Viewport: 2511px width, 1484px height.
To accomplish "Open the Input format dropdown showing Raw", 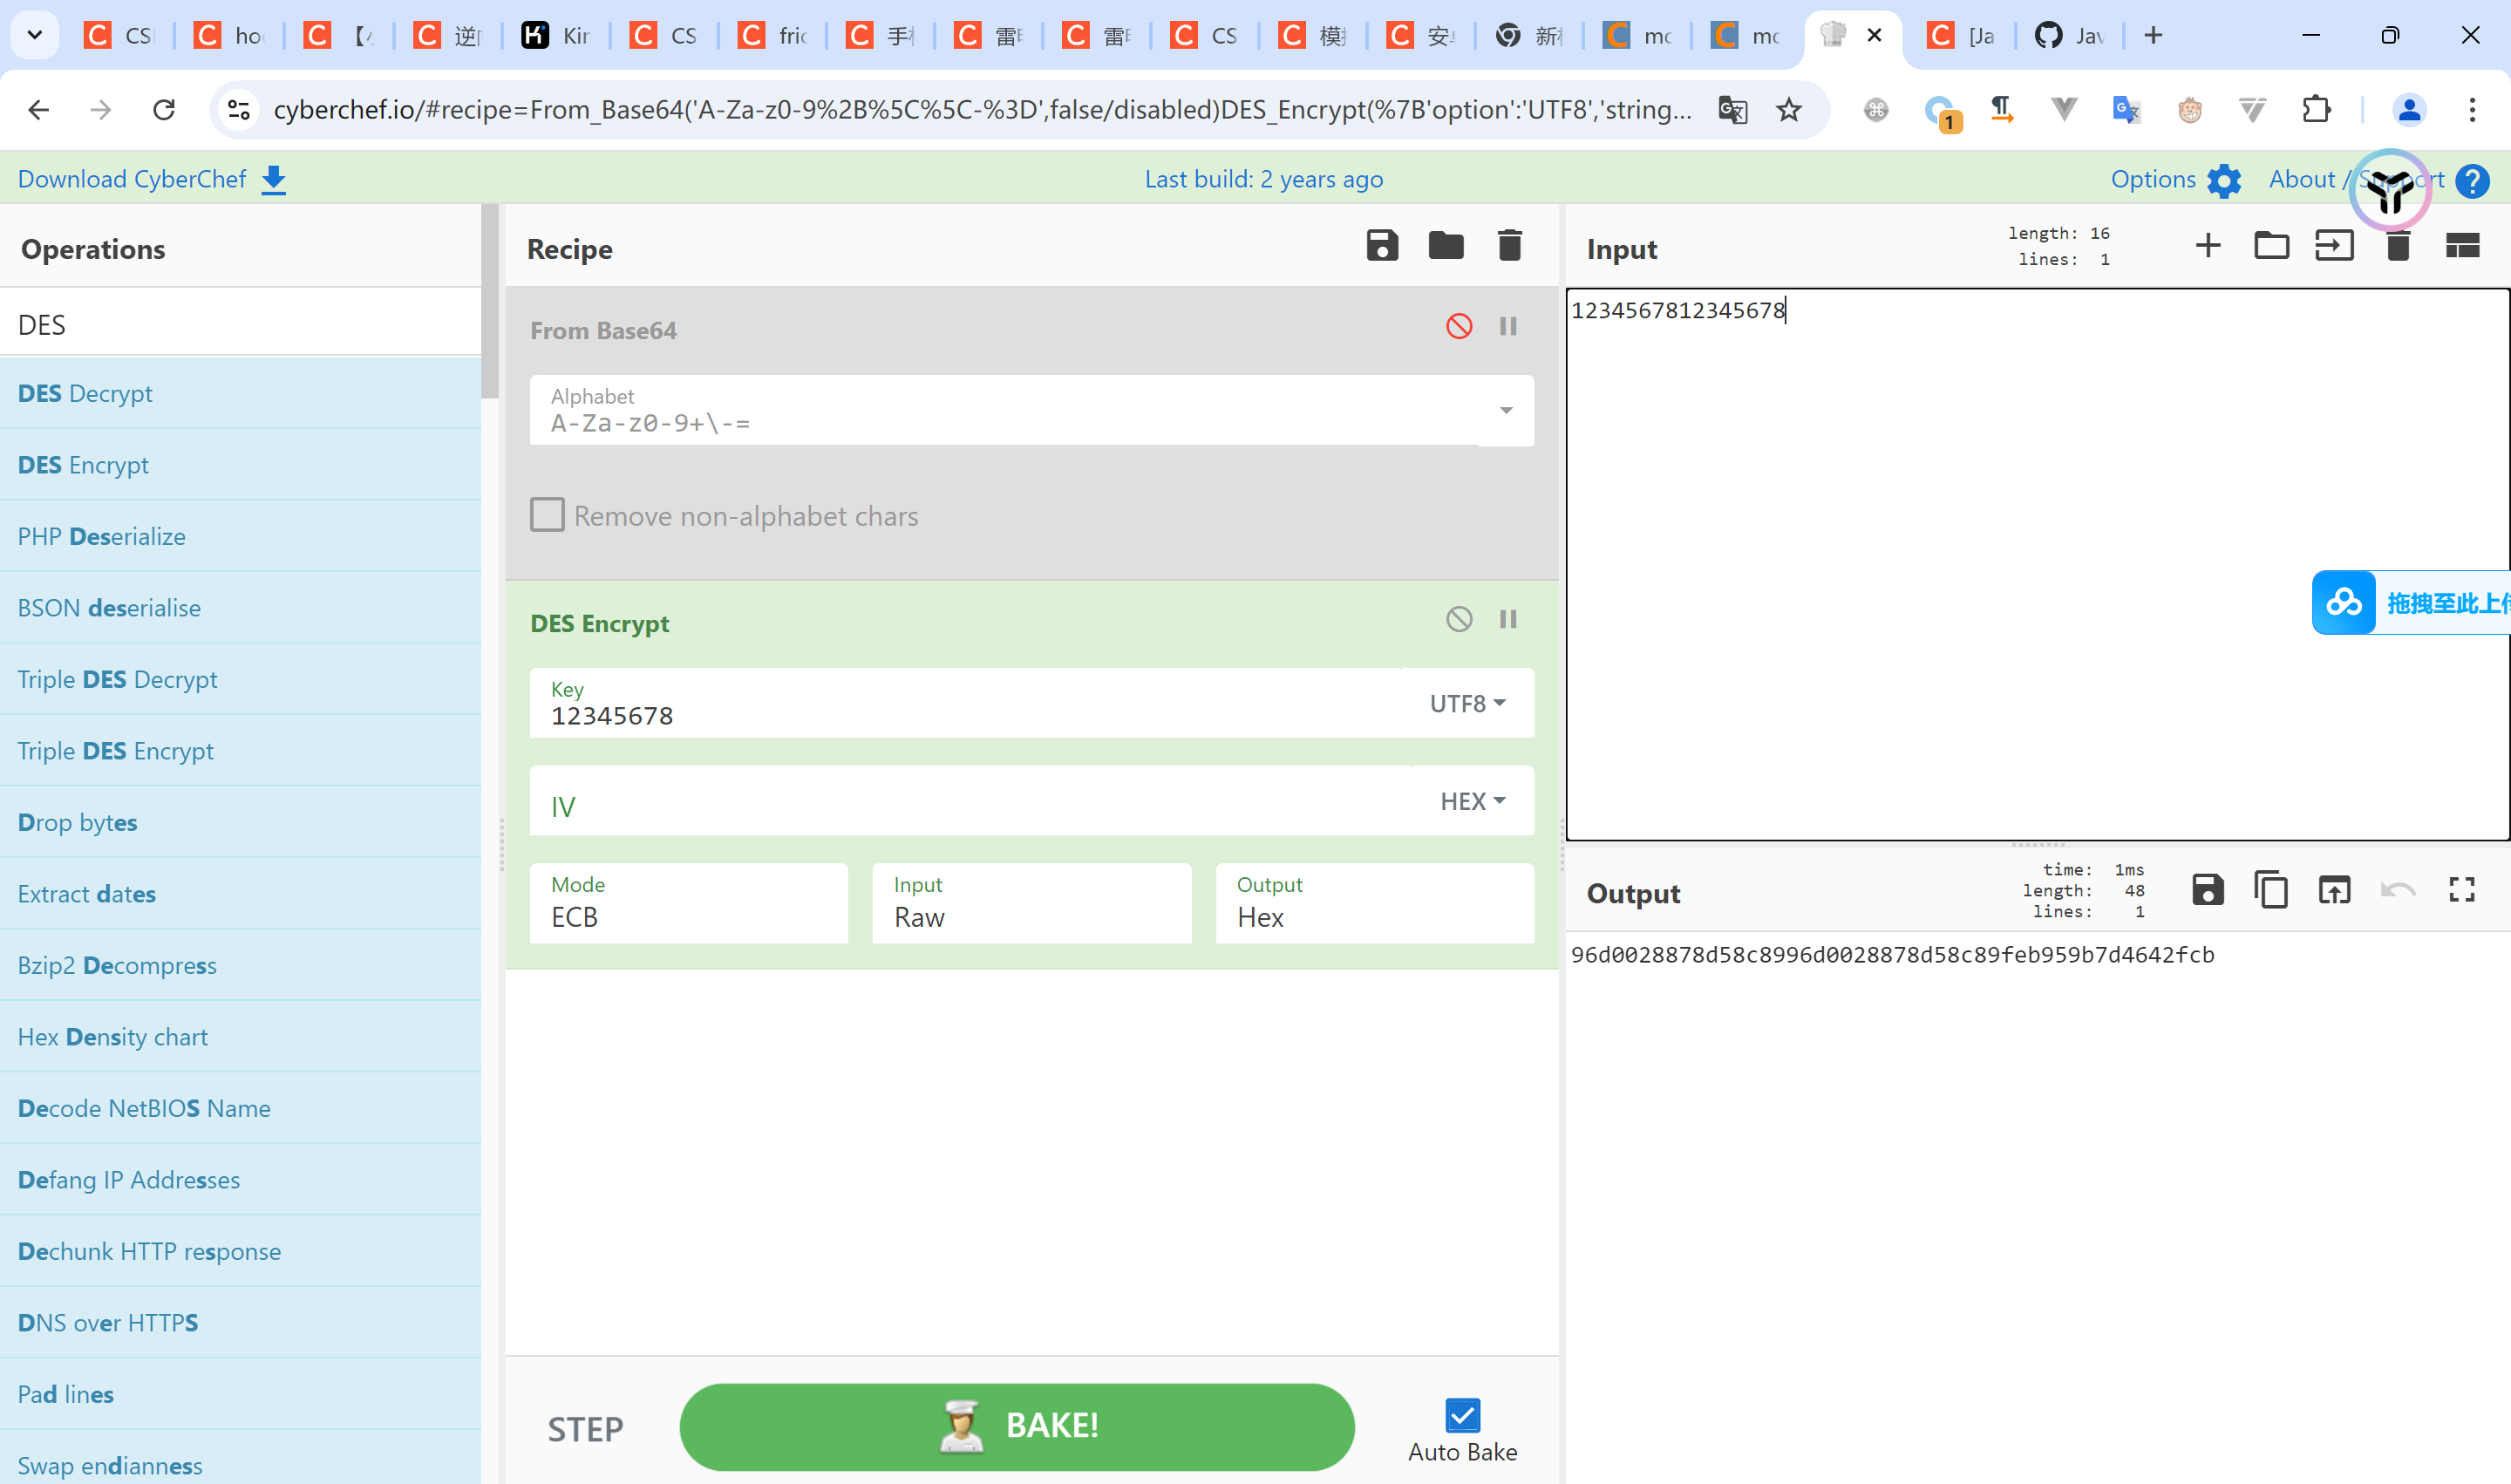I will (1032, 903).
